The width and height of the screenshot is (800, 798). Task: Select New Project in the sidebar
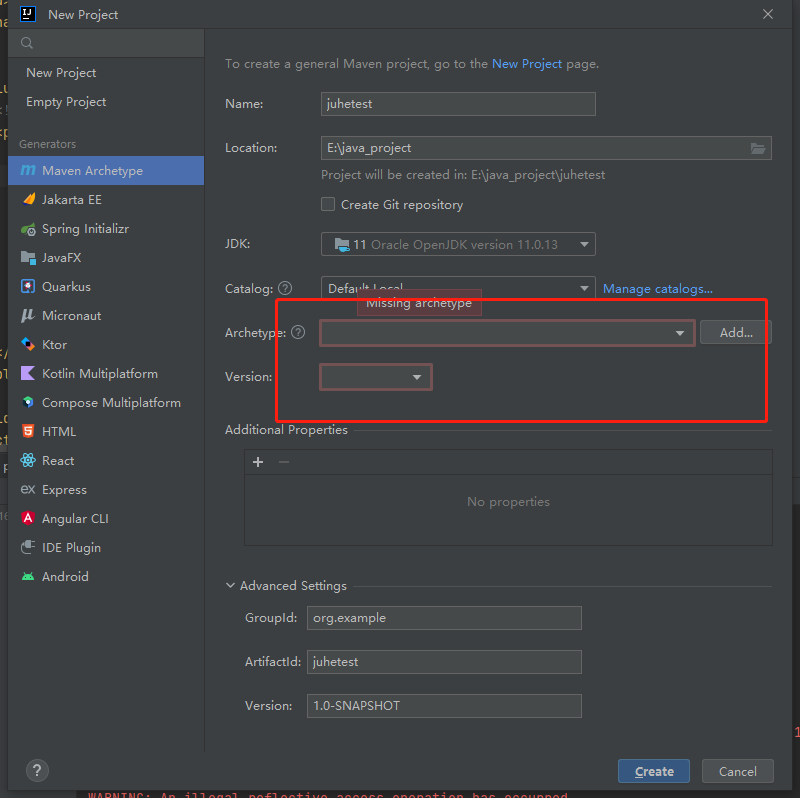61,73
